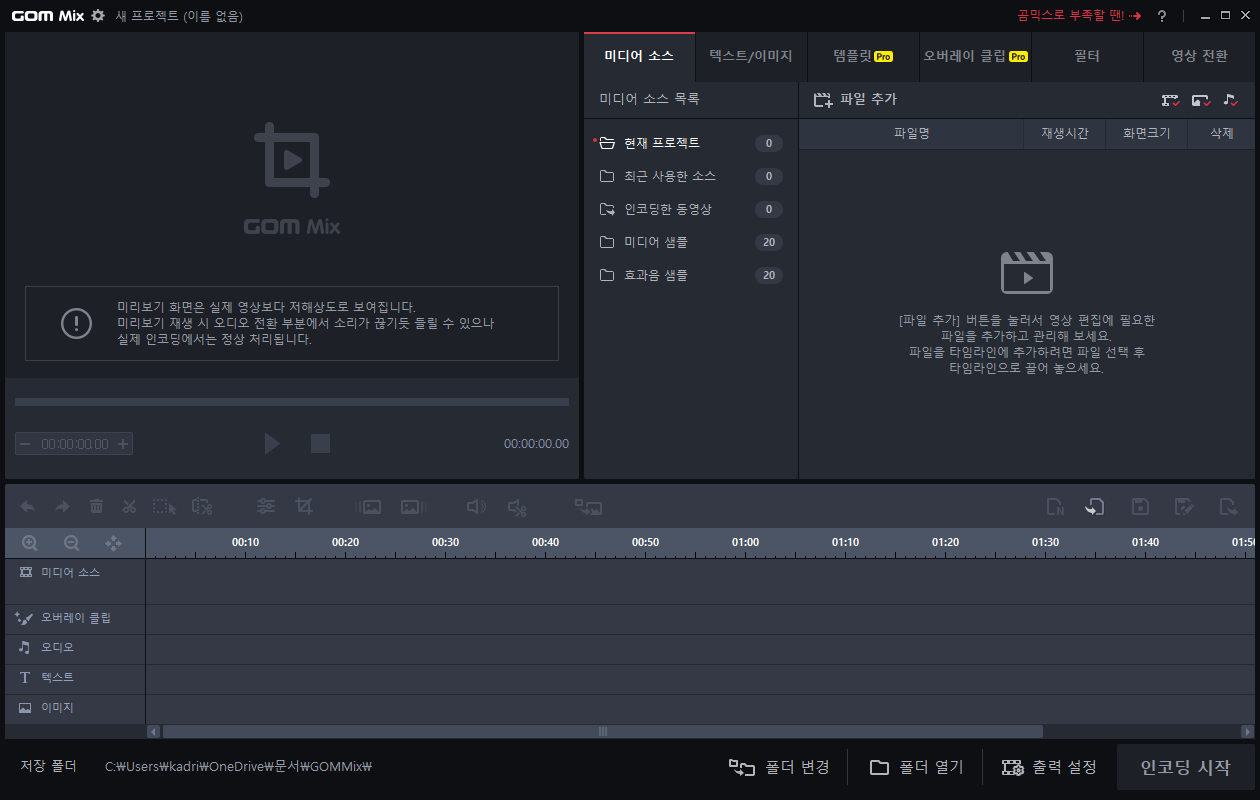The height and width of the screenshot is (800, 1260).
Task: Click the save-as floppy pencil icon
Action: coord(1185,507)
